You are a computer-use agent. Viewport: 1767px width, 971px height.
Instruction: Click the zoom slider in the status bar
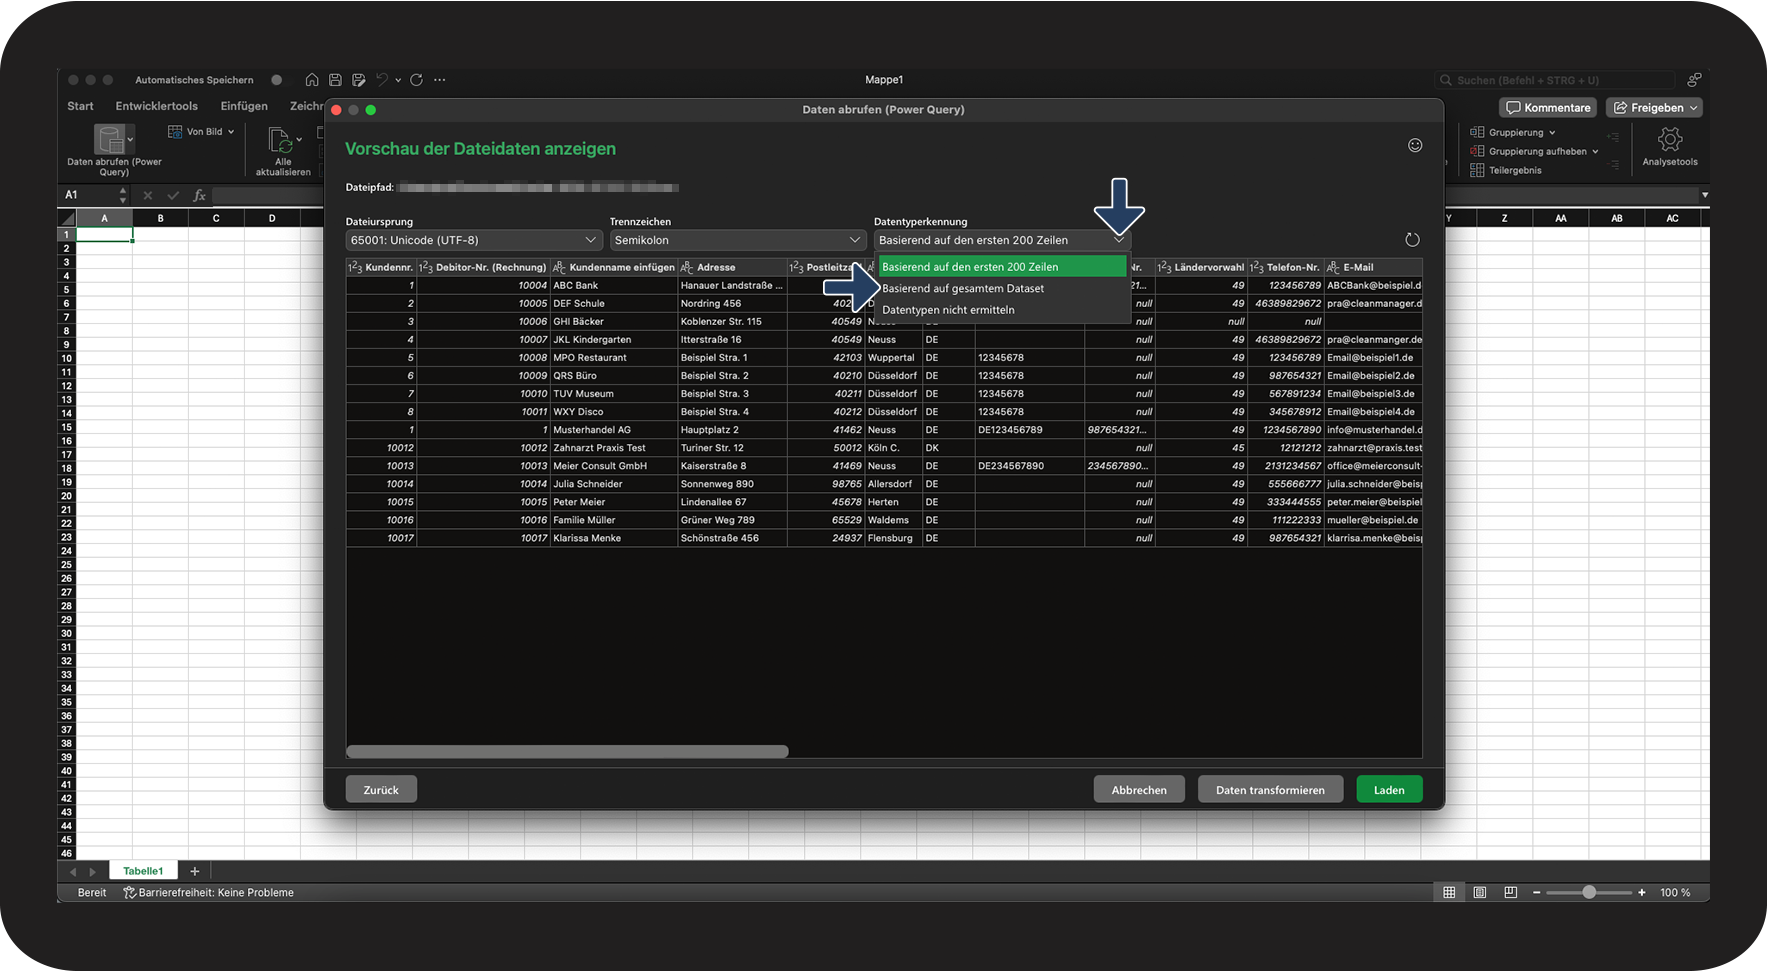pos(1588,892)
